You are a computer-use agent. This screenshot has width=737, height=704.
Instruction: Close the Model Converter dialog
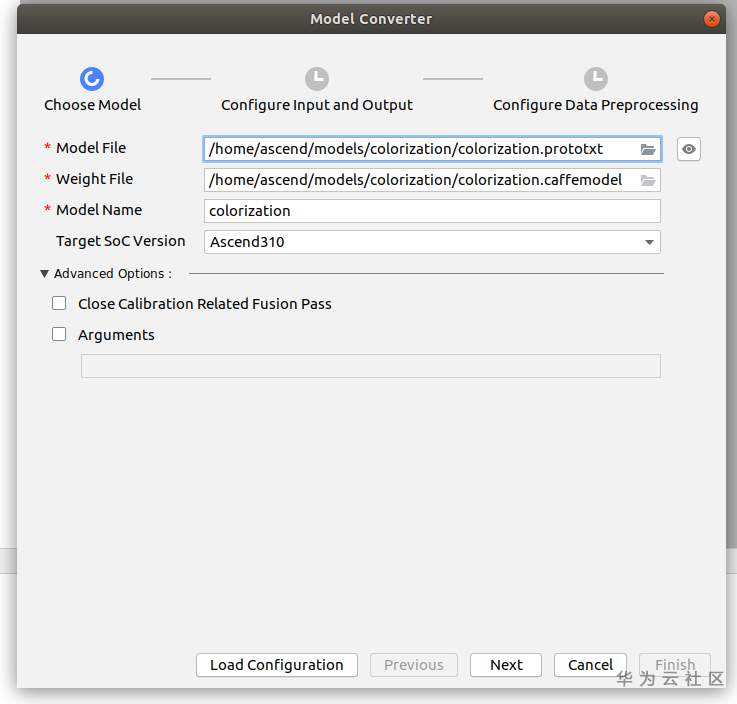pos(711,19)
